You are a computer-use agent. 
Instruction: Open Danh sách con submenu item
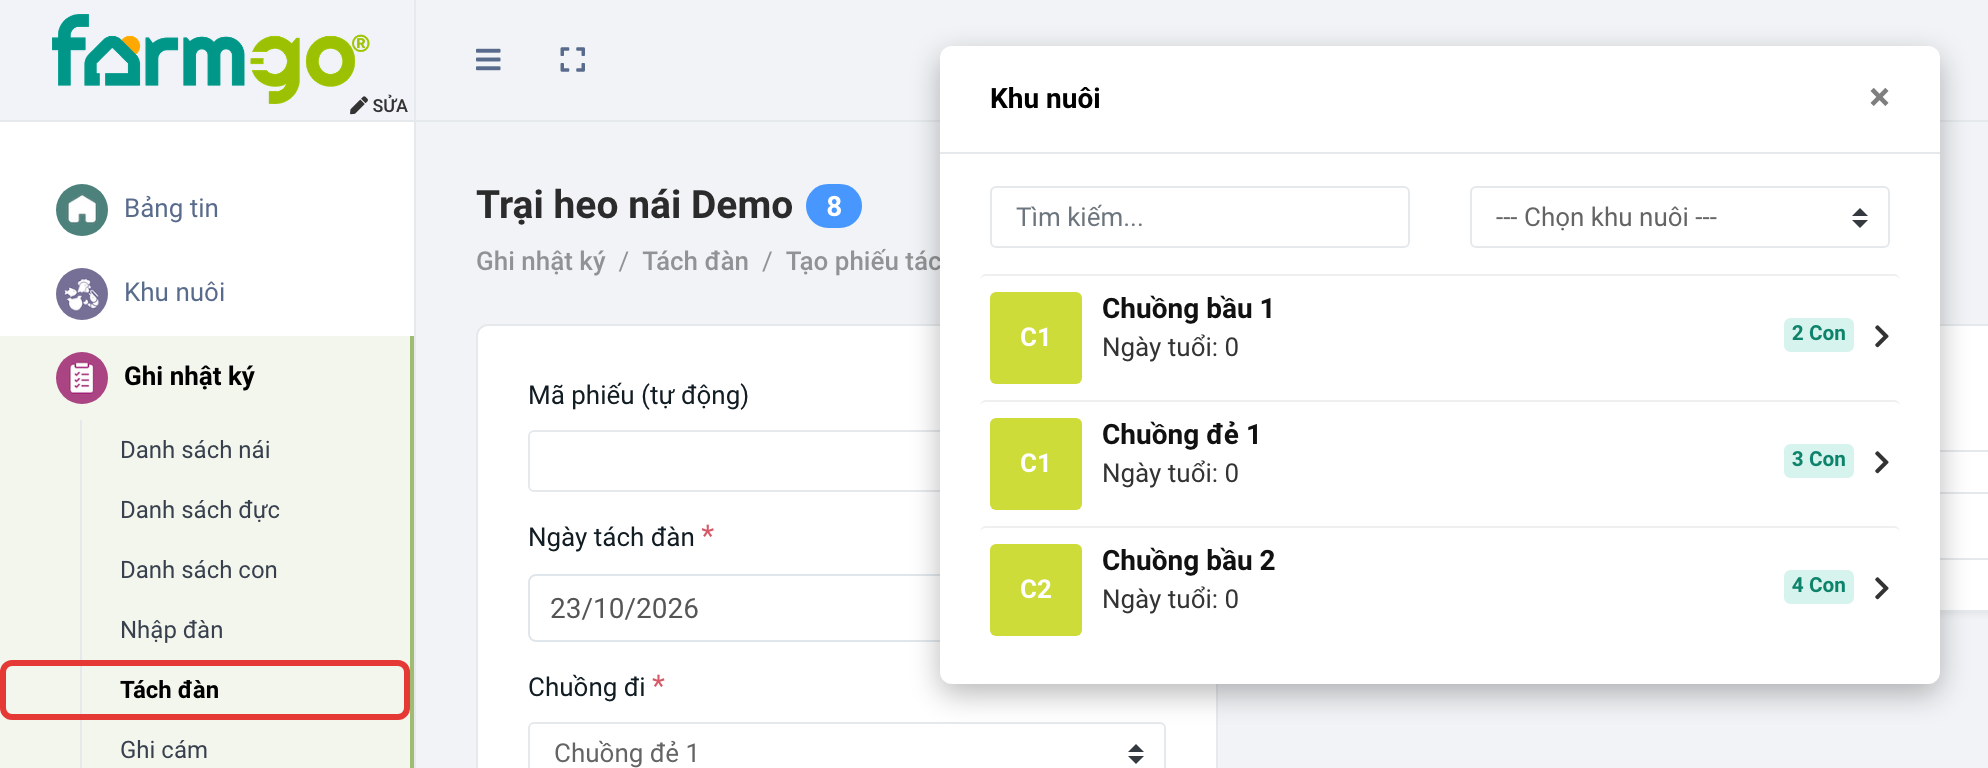click(x=199, y=570)
